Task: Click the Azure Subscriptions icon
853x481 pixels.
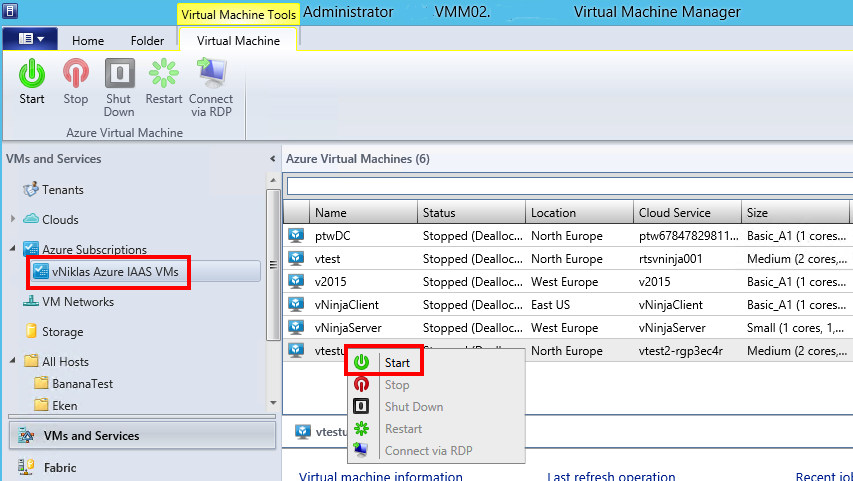Action: (x=31, y=249)
